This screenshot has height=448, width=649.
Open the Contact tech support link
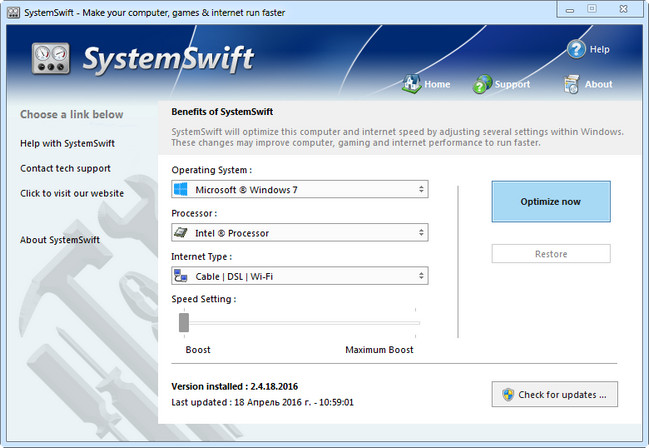pyautogui.click(x=65, y=169)
